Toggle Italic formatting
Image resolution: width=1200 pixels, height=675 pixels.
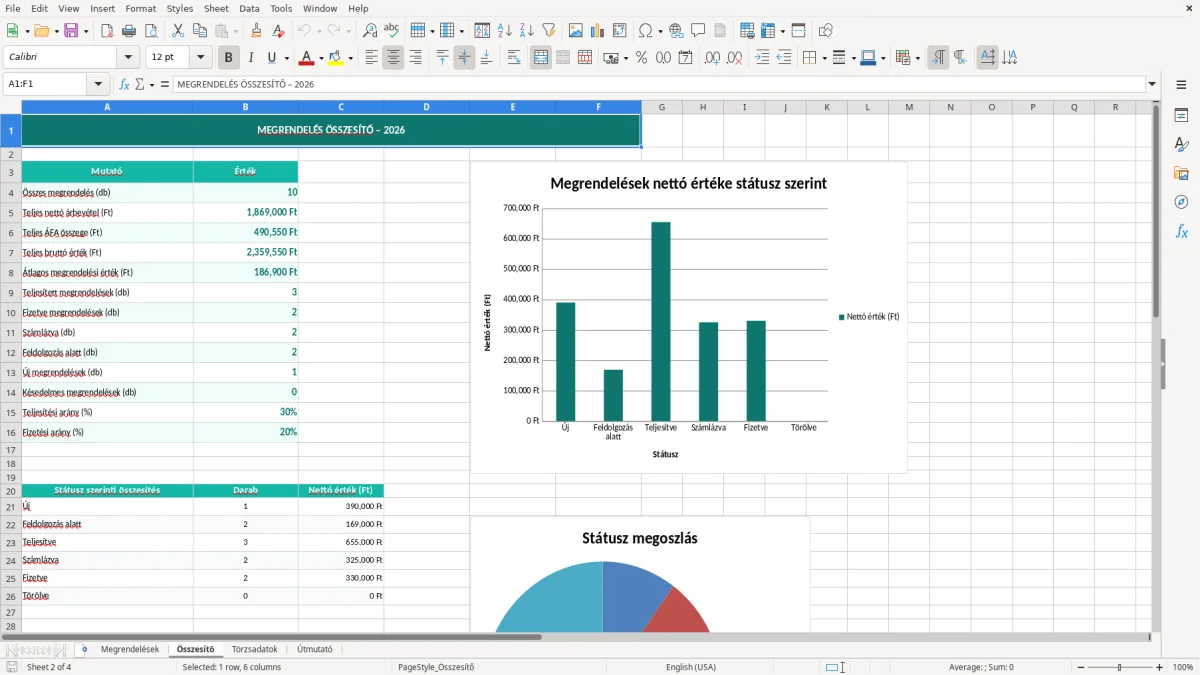[x=250, y=58]
